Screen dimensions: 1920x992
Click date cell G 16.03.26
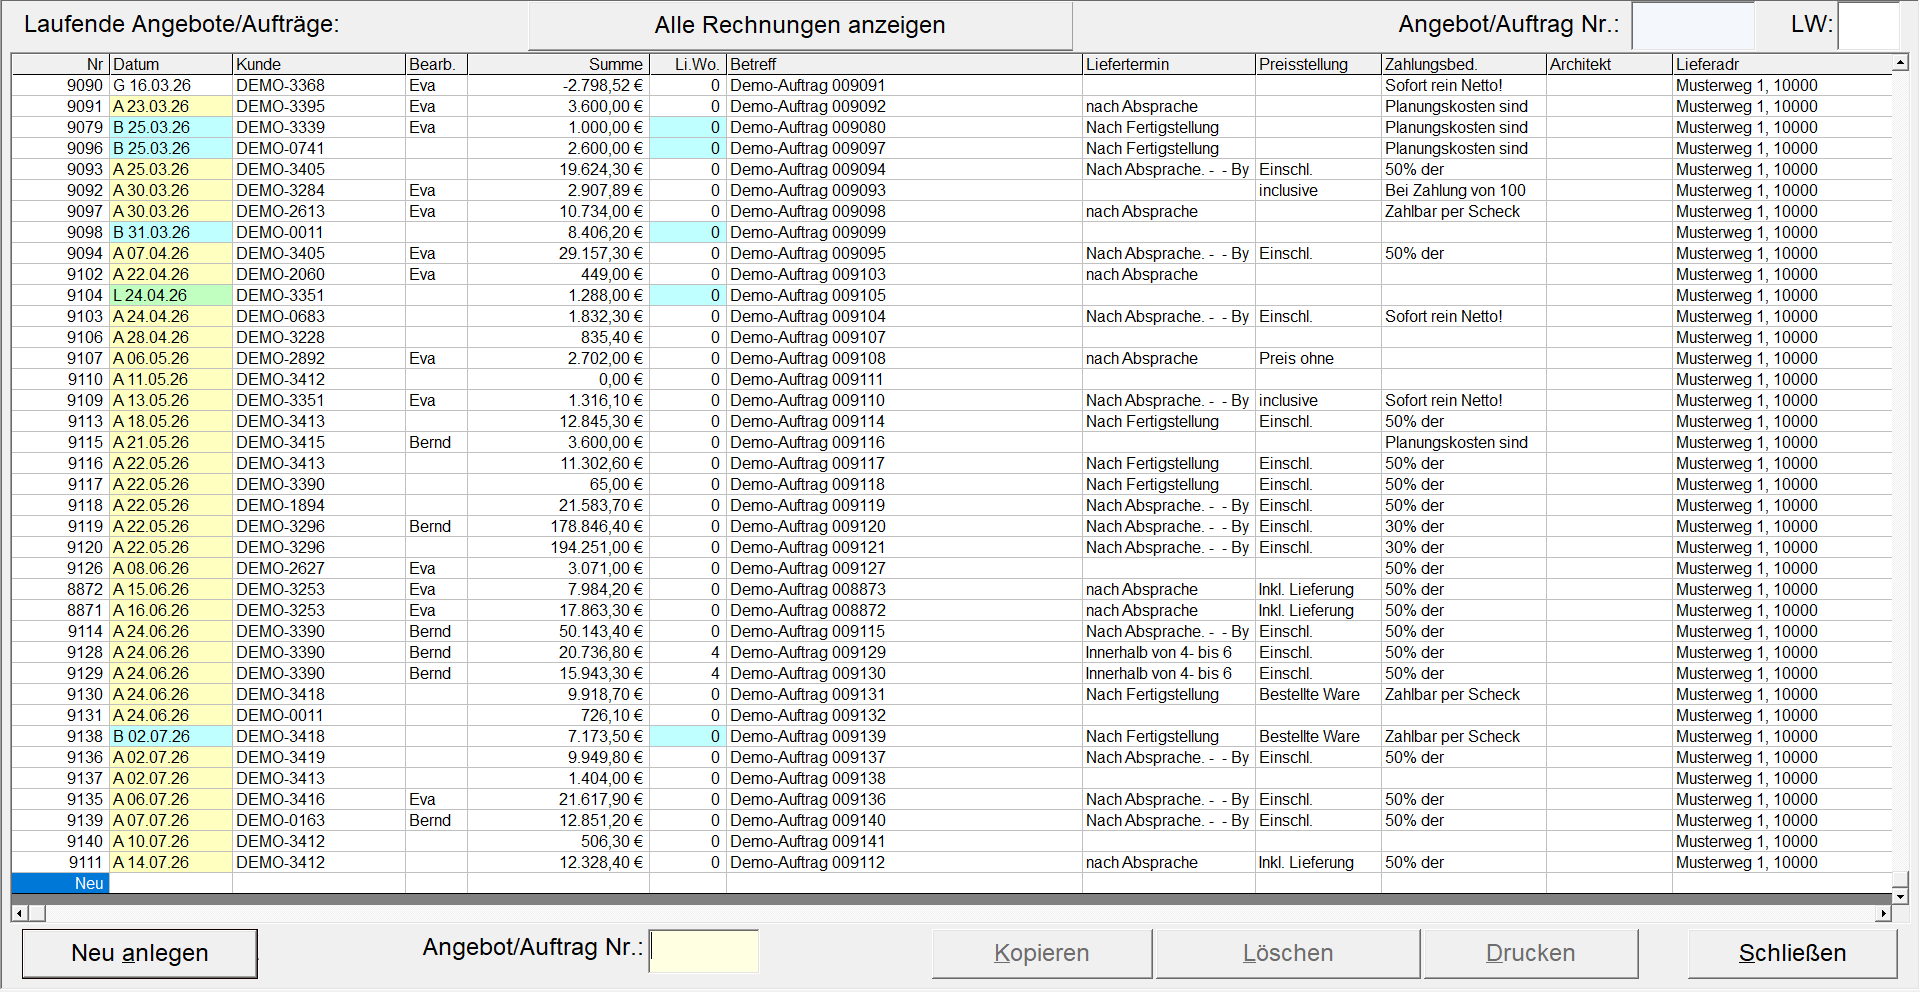click(170, 86)
